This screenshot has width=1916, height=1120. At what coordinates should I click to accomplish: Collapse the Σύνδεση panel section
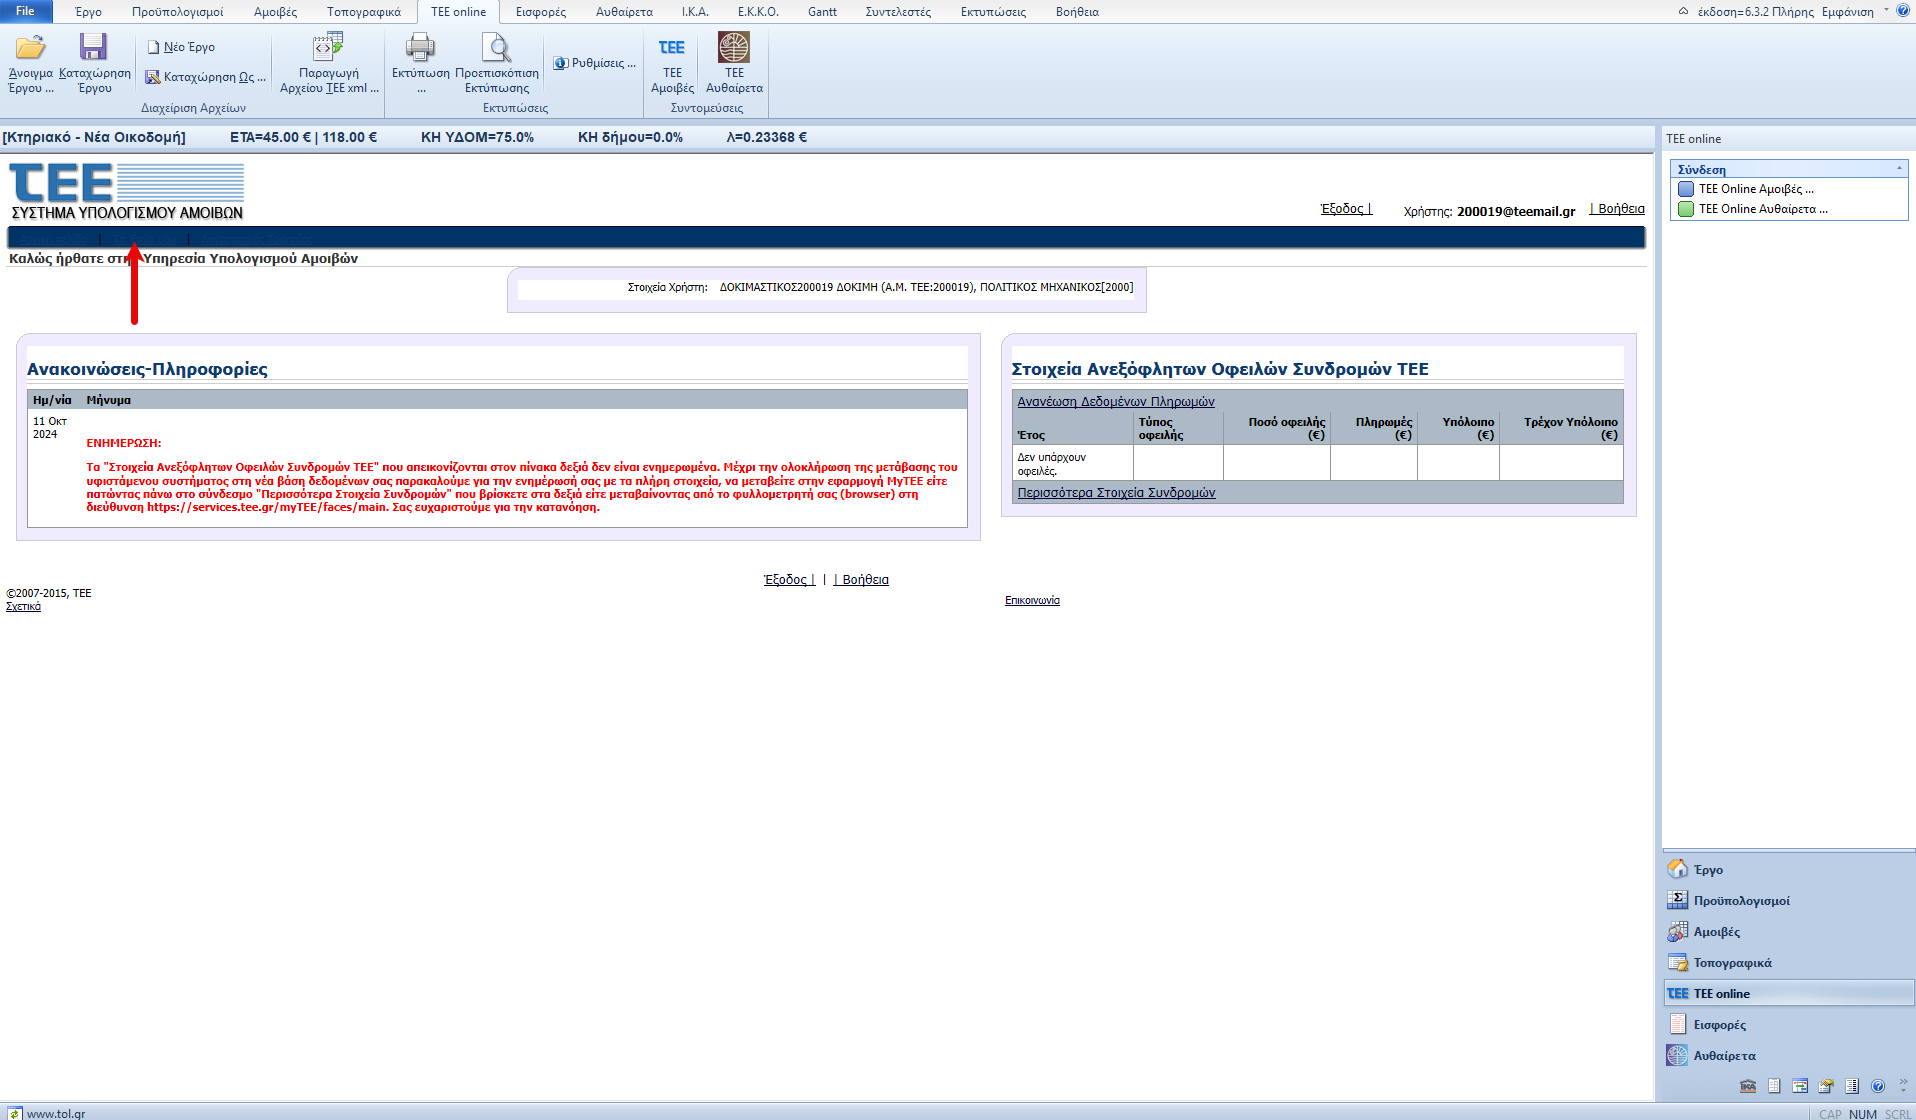pos(1899,169)
